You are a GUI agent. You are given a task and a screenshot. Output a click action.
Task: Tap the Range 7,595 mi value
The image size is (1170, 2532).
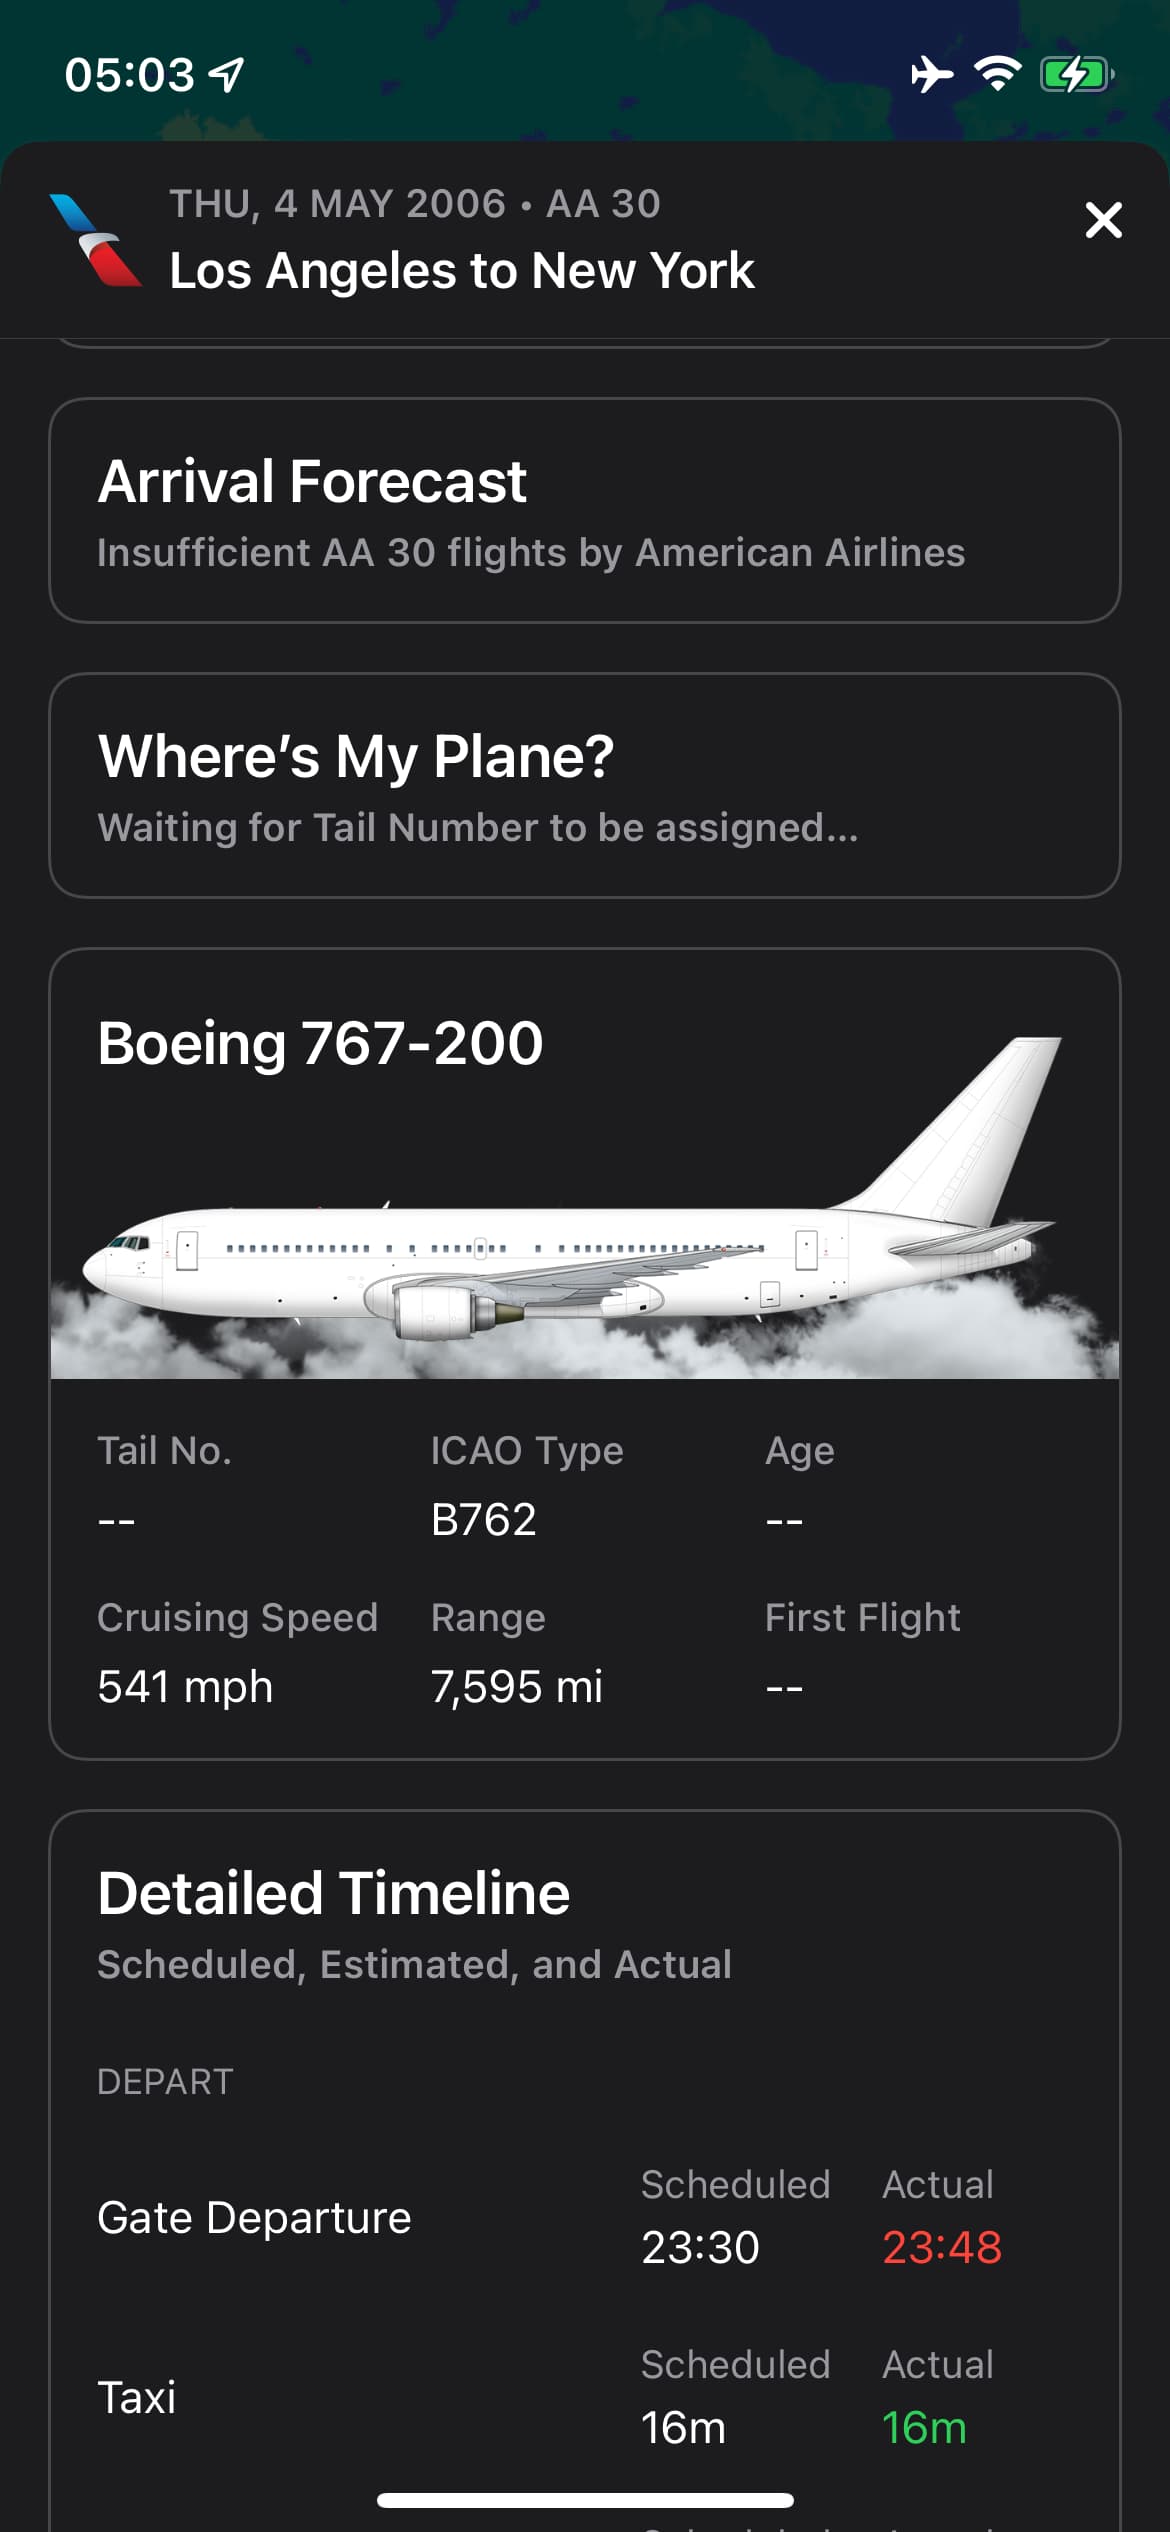[x=517, y=1687]
